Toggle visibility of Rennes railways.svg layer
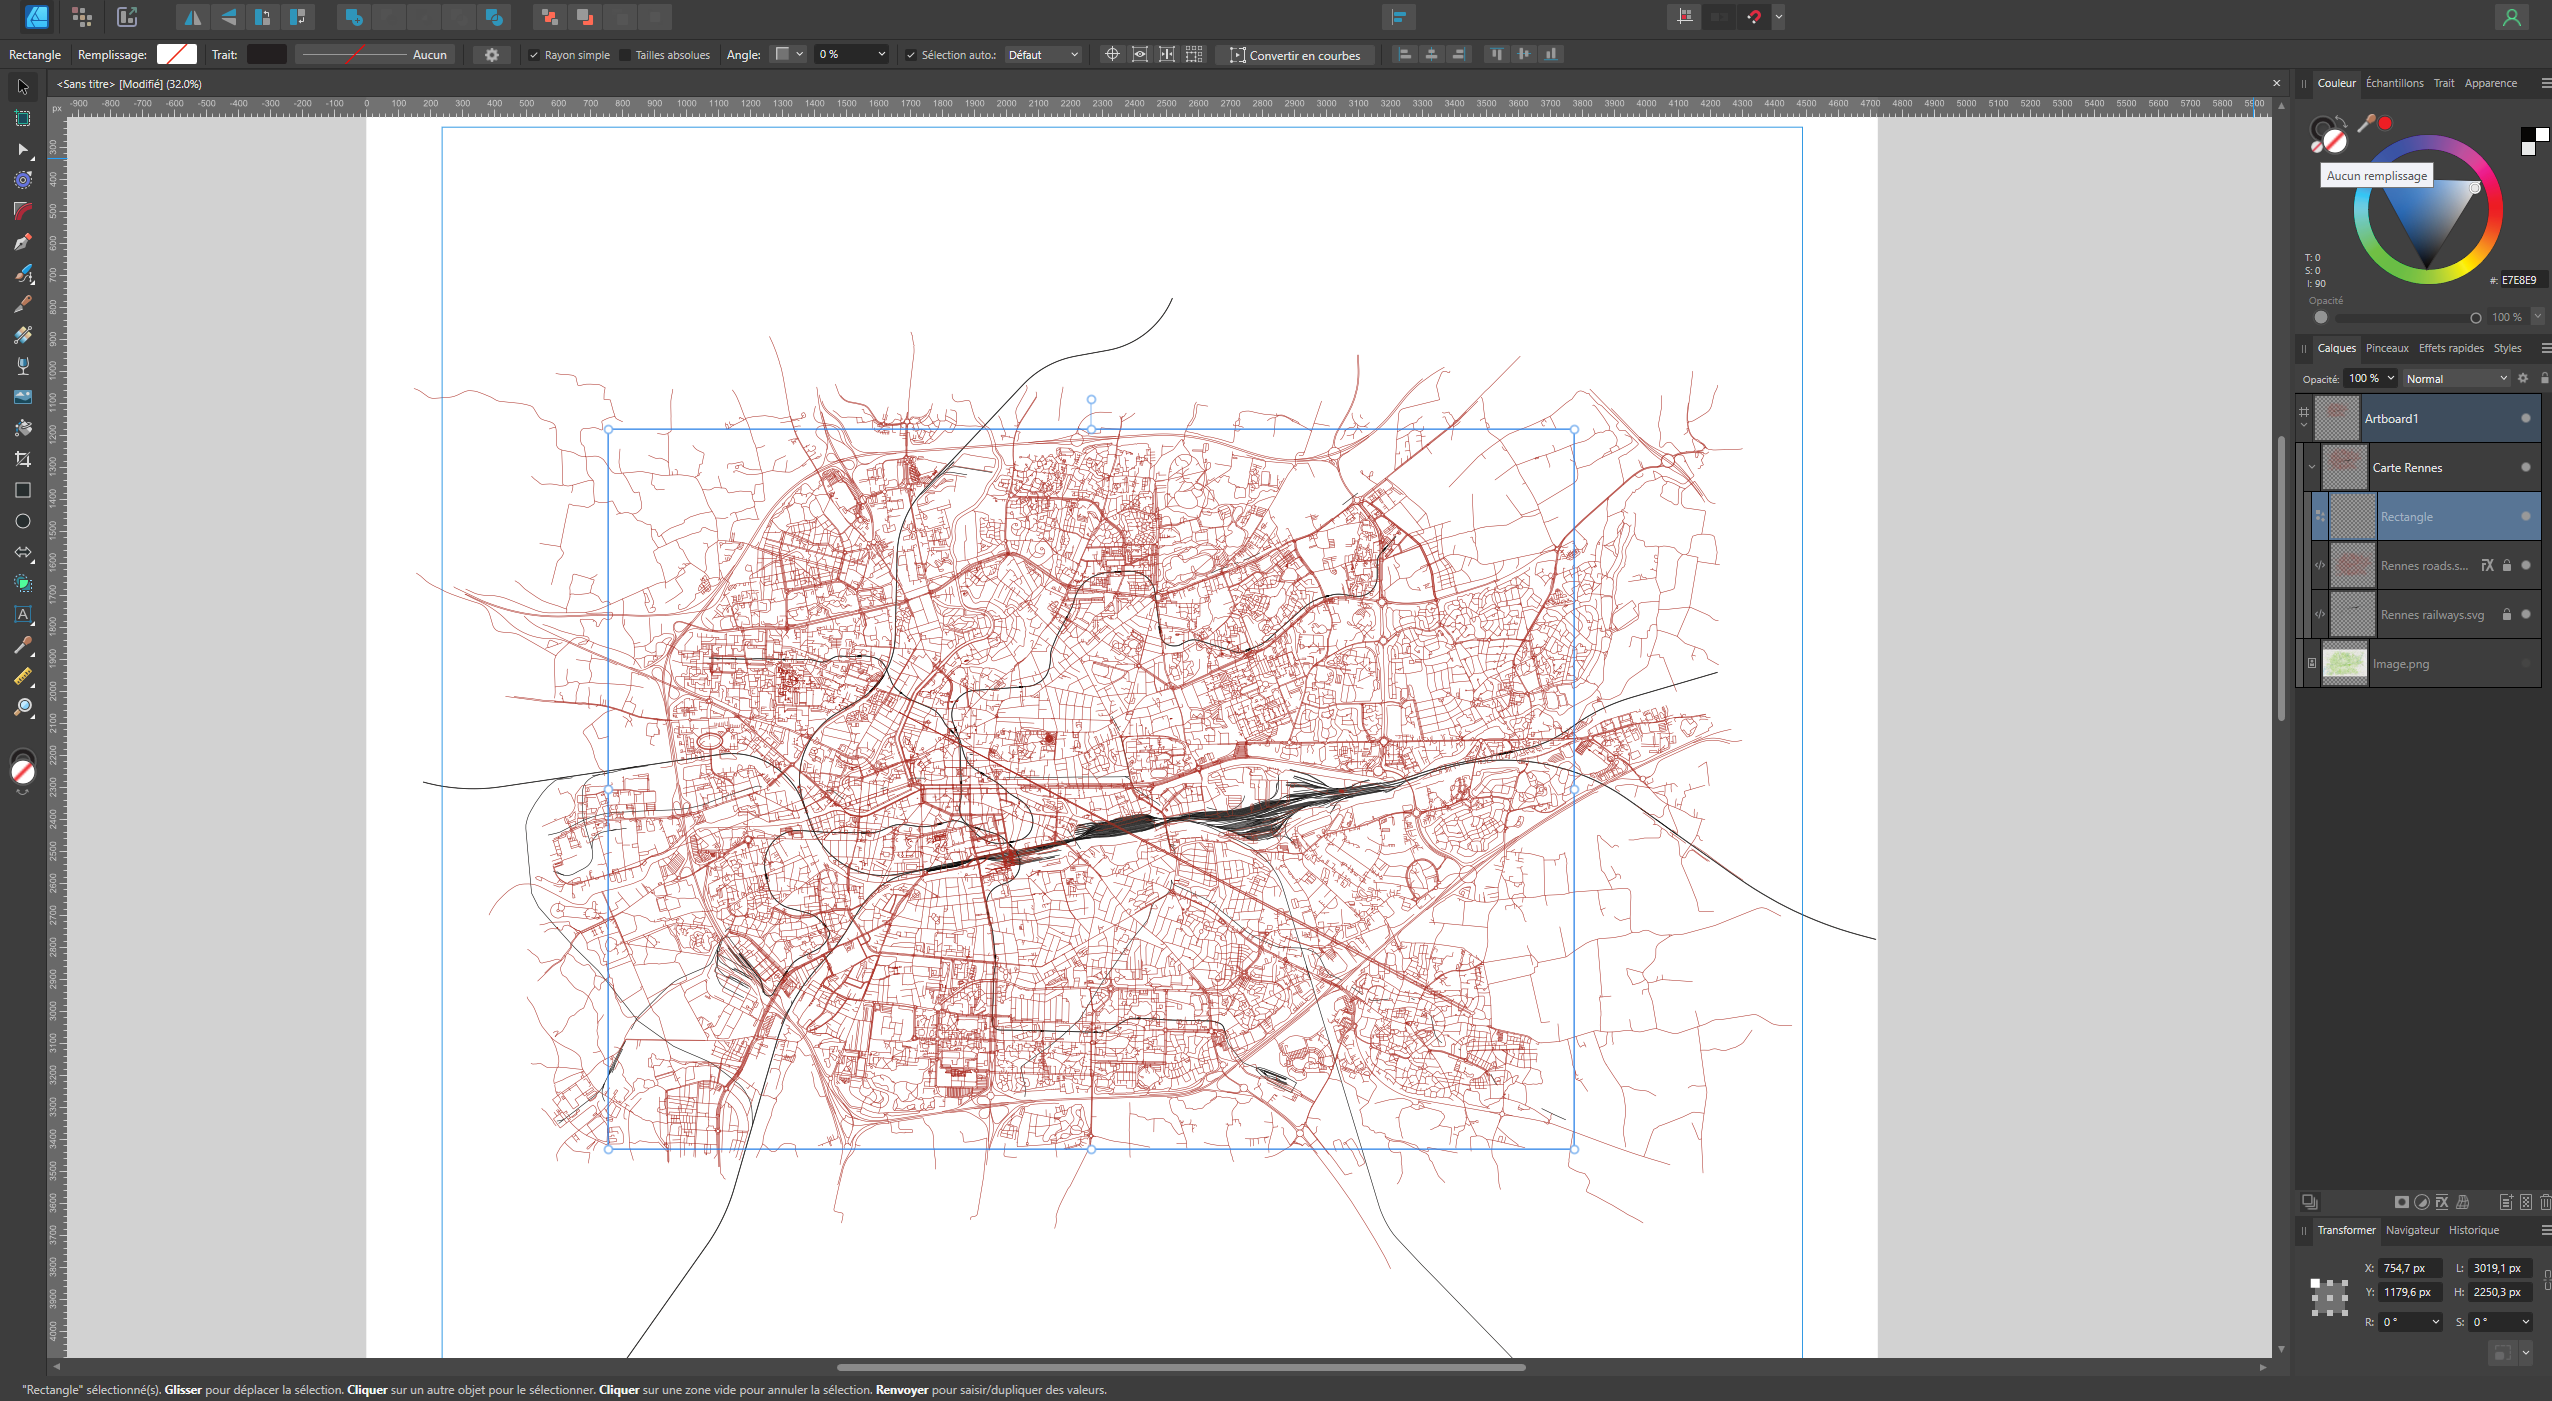 tap(2526, 614)
